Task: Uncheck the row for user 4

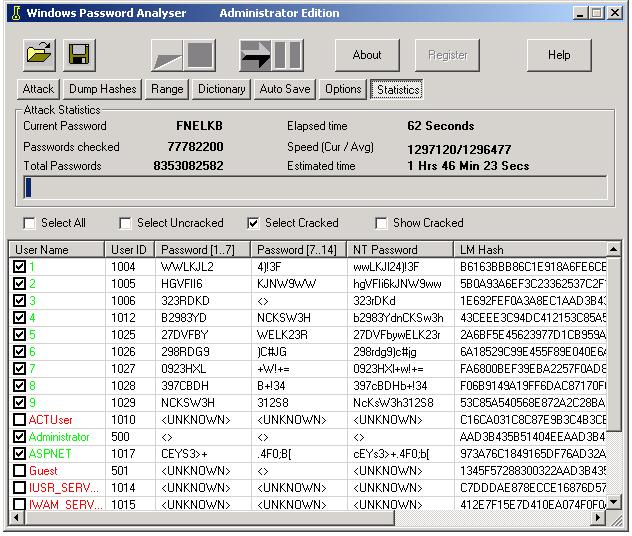Action: 19,318
